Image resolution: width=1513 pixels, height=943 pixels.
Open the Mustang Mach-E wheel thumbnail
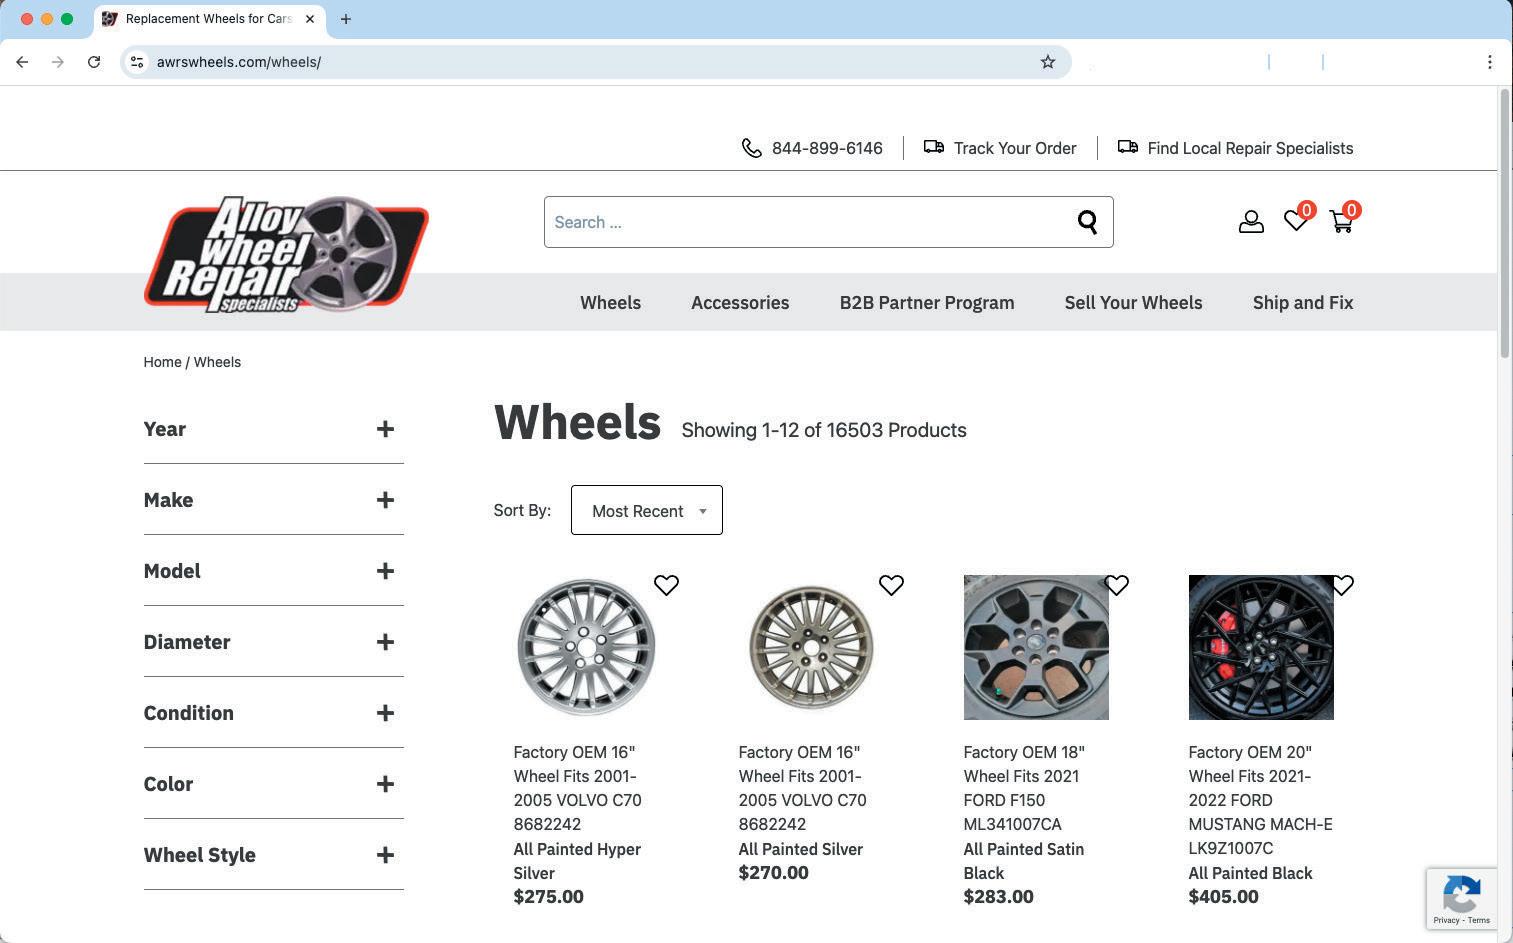pos(1261,647)
